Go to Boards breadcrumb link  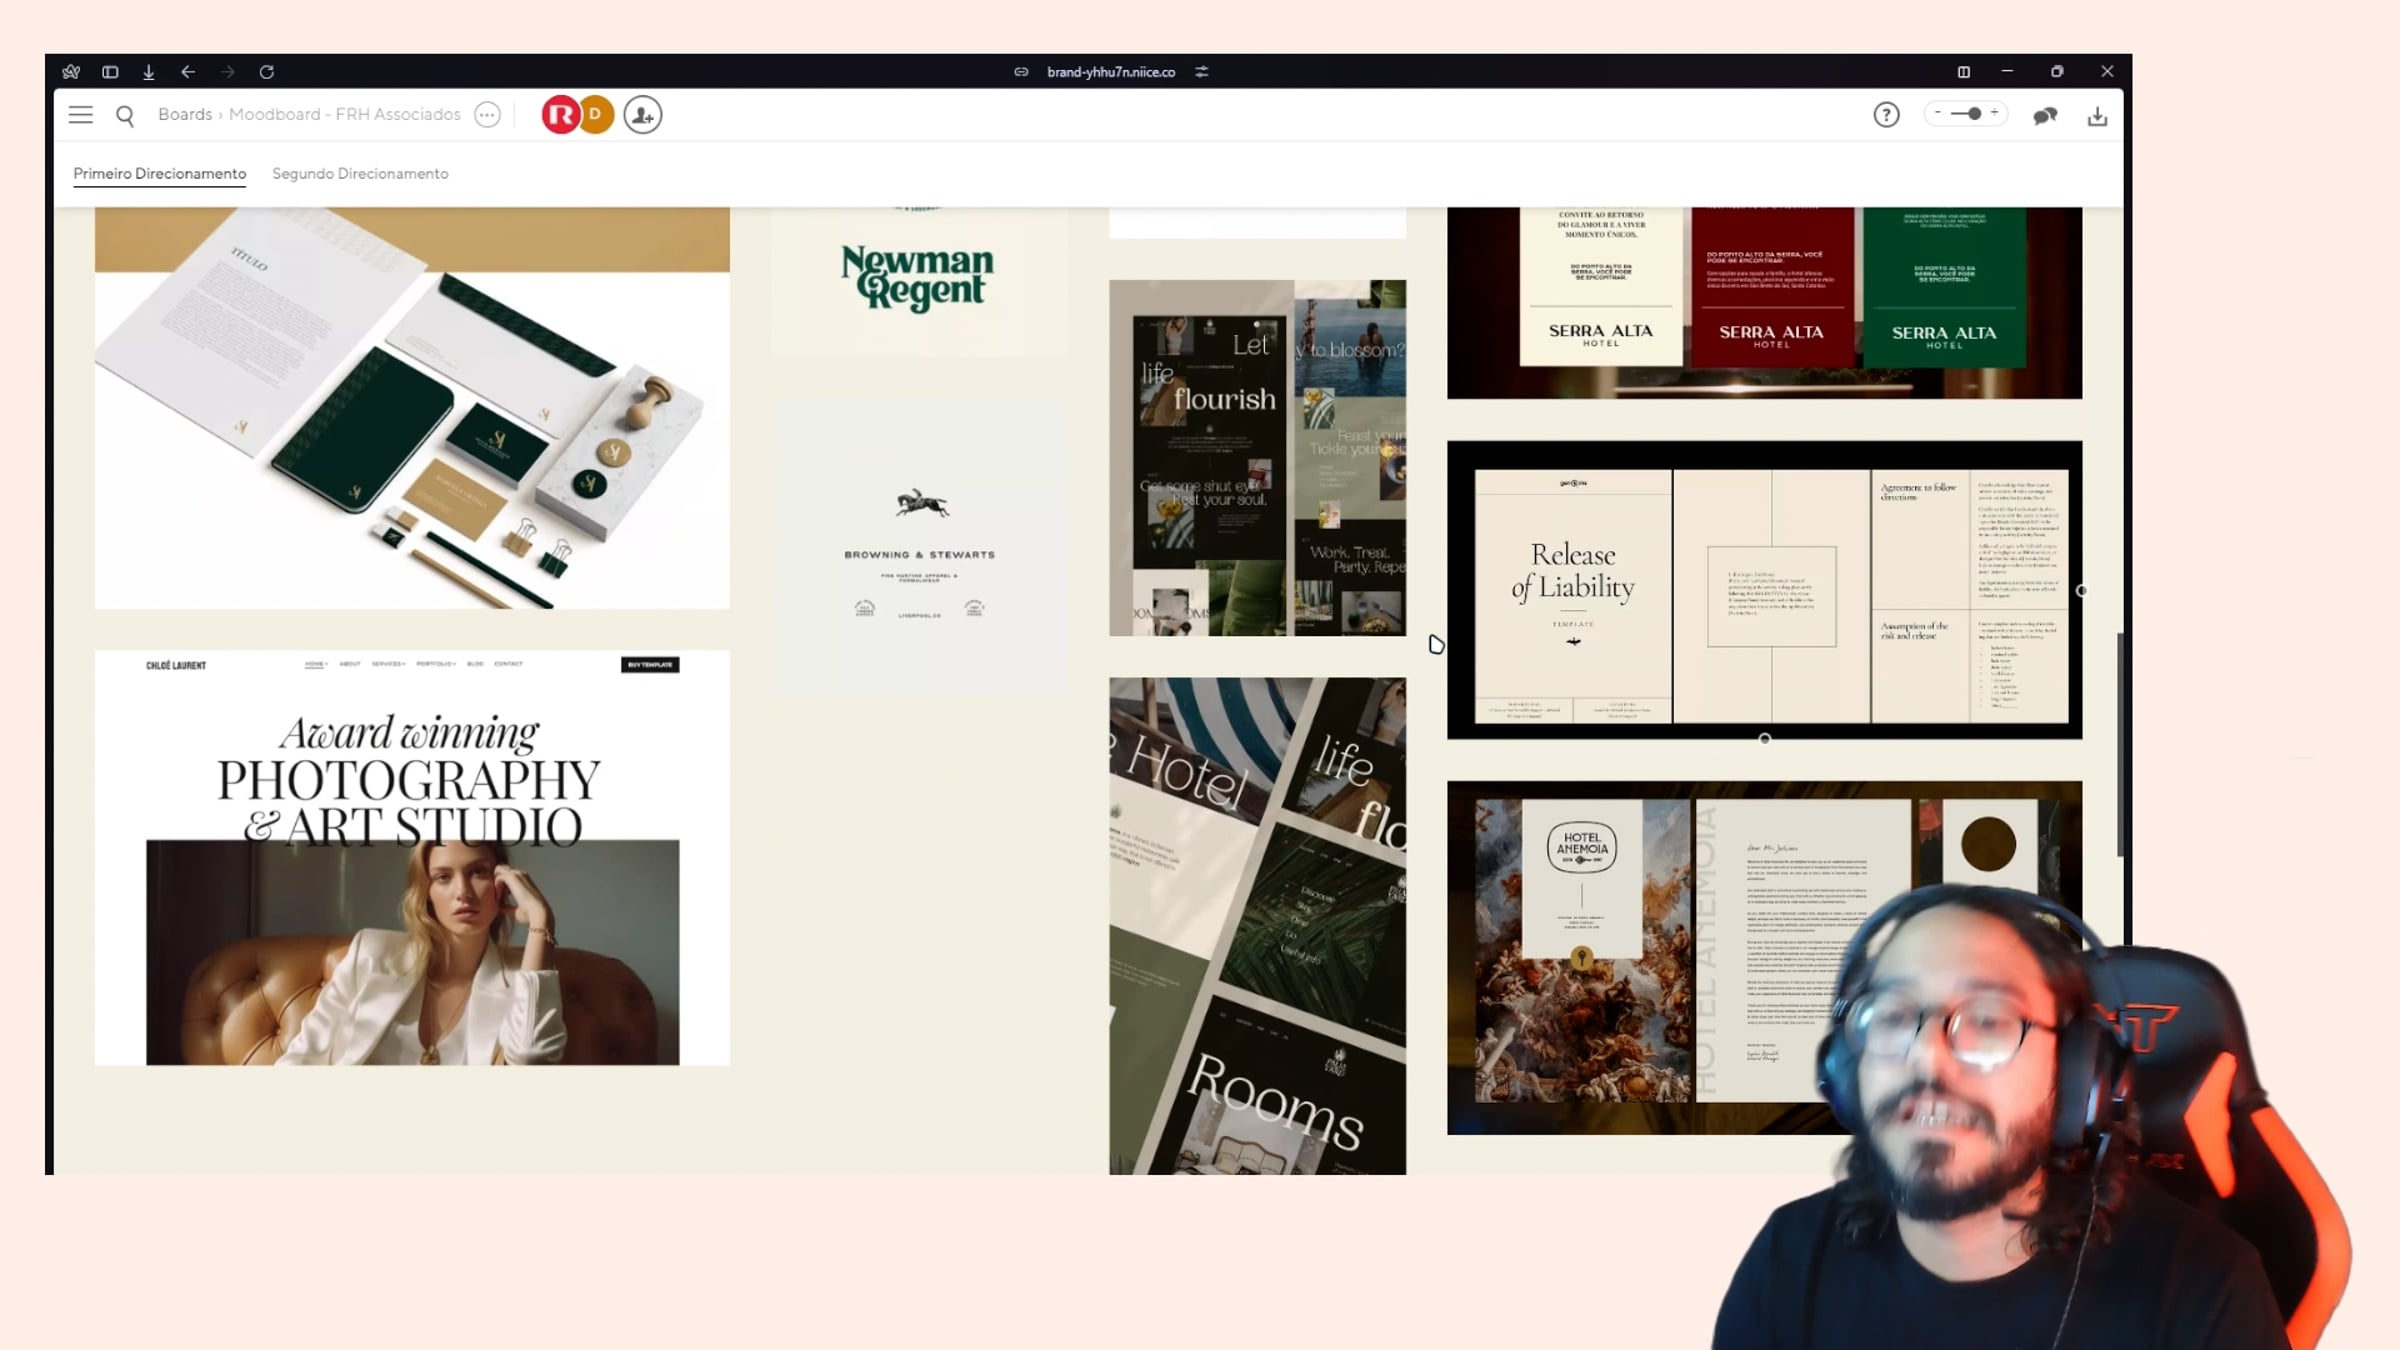point(185,115)
